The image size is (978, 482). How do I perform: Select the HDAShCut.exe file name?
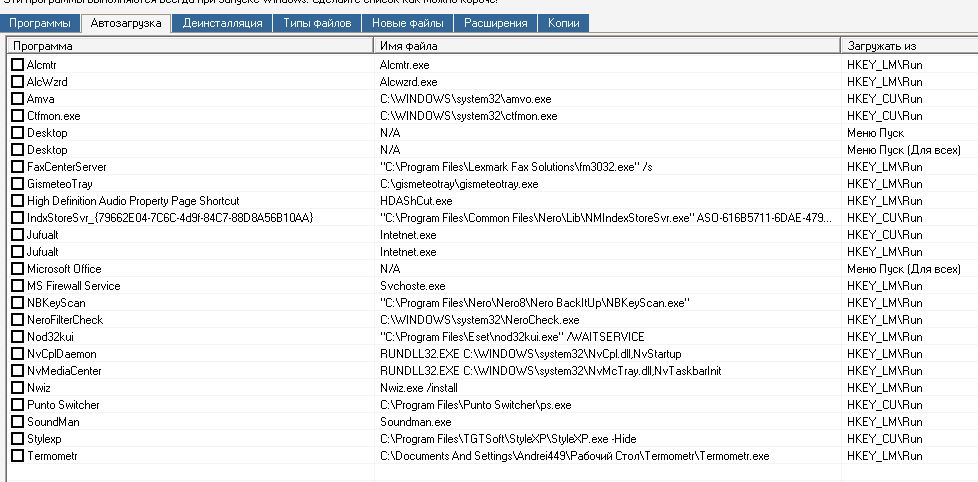(416, 201)
